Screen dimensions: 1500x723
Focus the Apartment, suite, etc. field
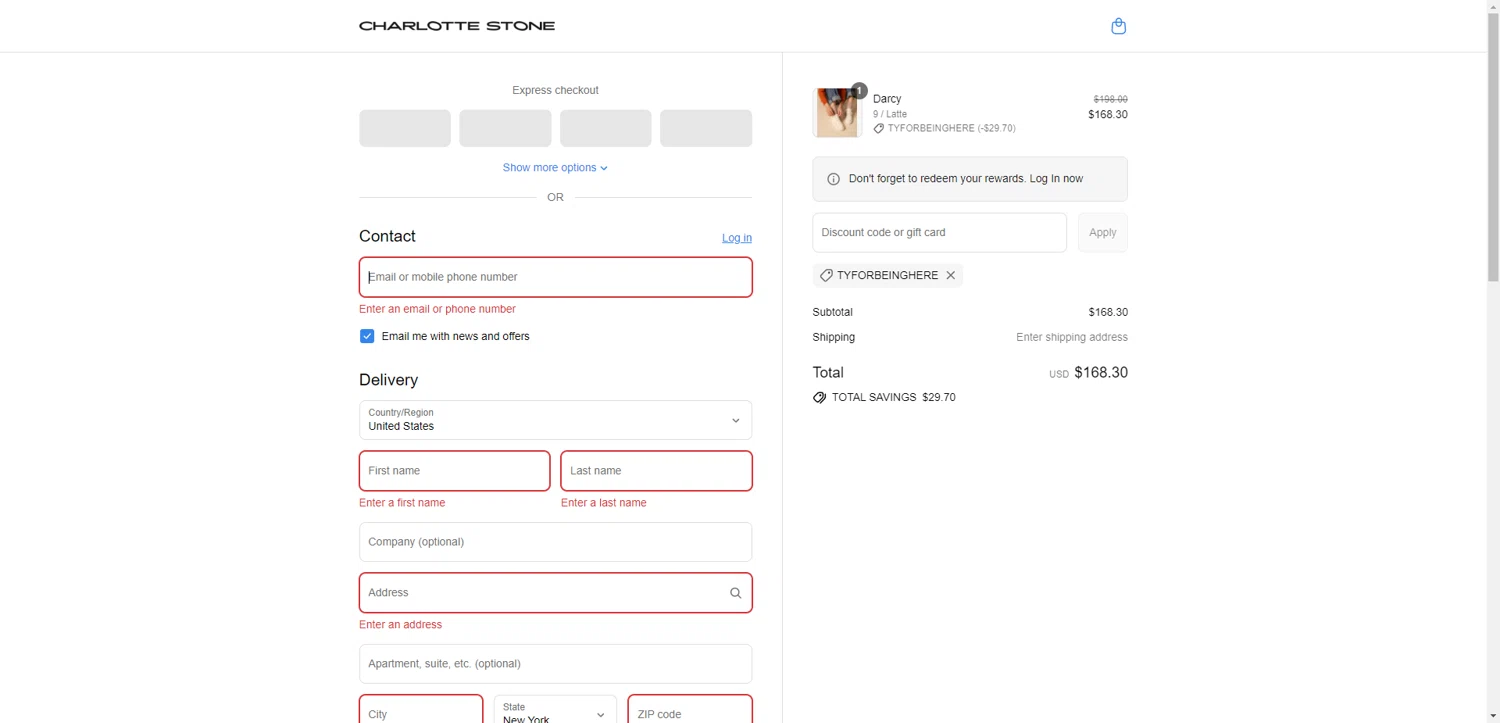point(555,664)
